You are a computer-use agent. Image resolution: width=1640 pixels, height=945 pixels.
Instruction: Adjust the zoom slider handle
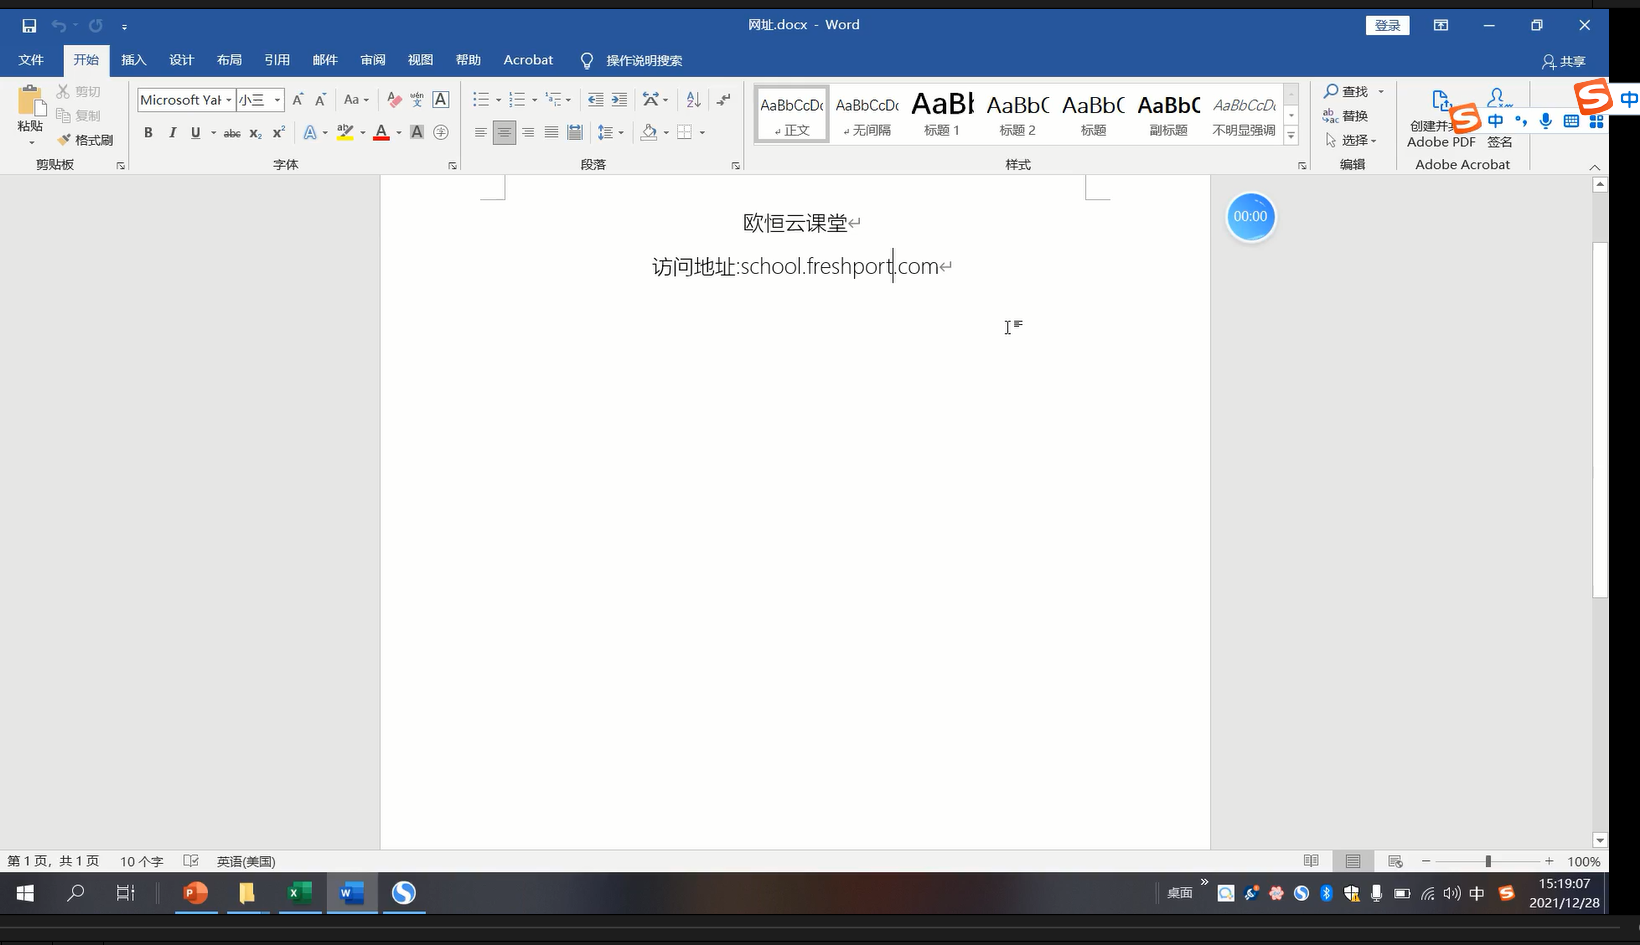pos(1488,861)
